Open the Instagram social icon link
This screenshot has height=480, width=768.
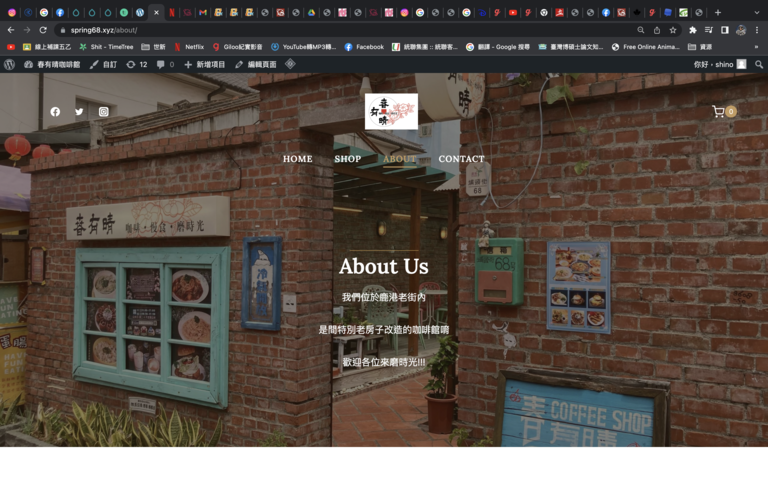click(x=103, y=112)
